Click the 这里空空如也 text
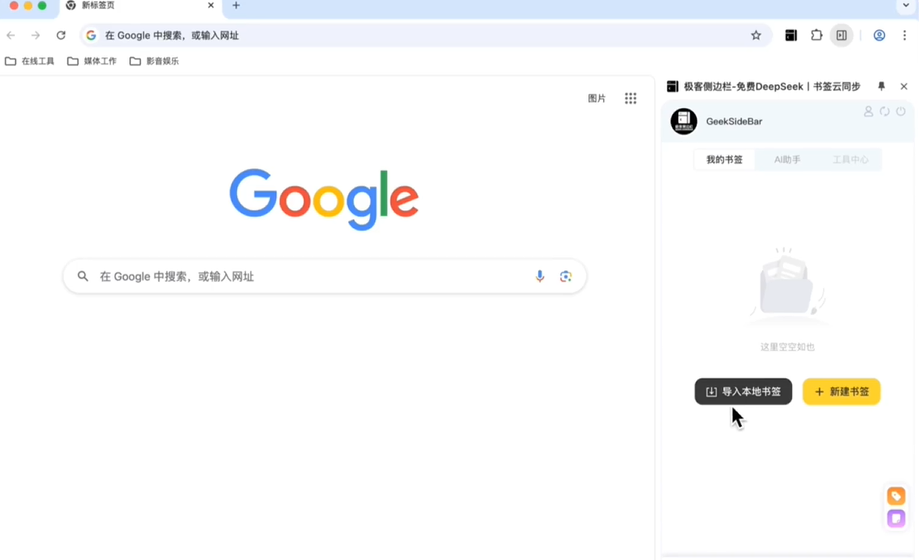 (x=788, y=347)
